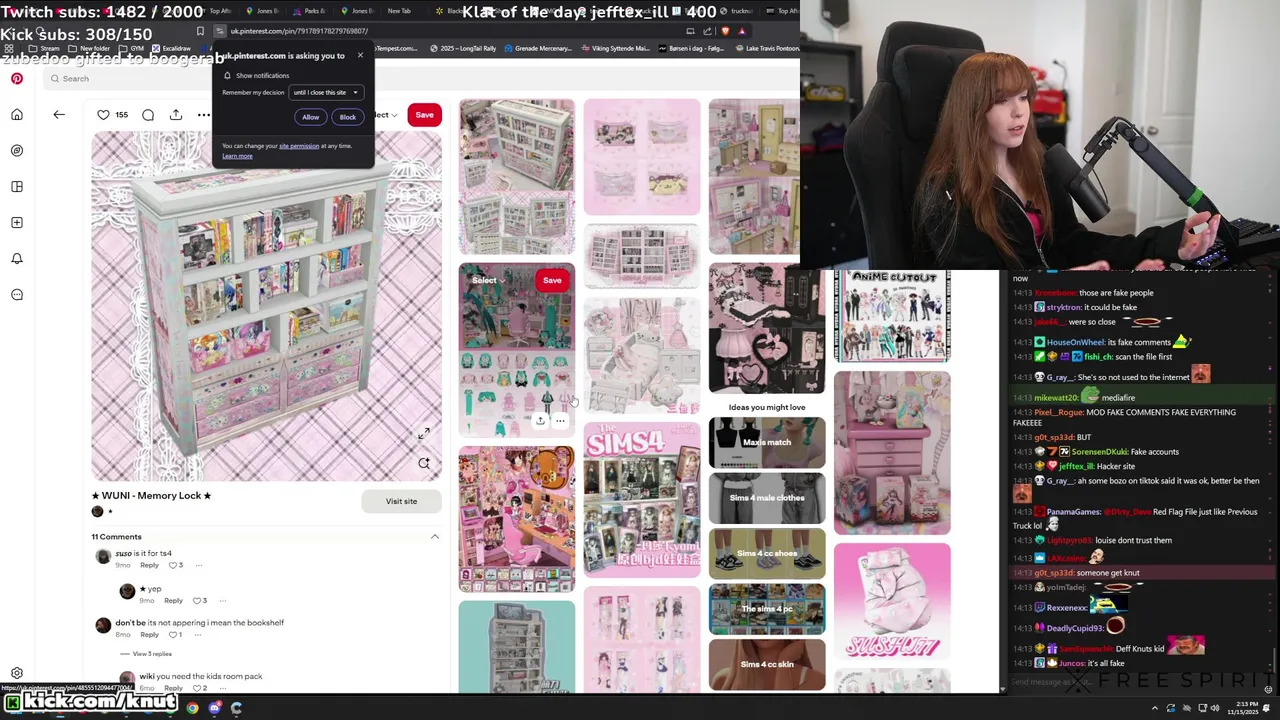Open the 'Viking Syttende Mai' bookmark
Viewport: 1280px width, 720px height.
[x=614, y=48]
